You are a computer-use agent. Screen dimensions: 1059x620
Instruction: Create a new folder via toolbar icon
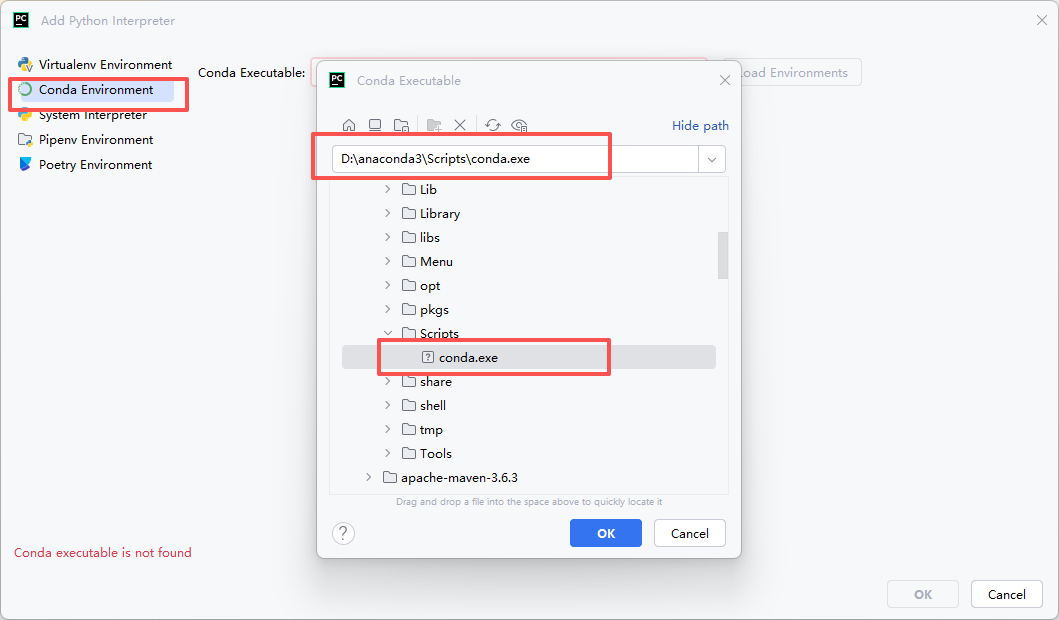click(x=434, y=125)
